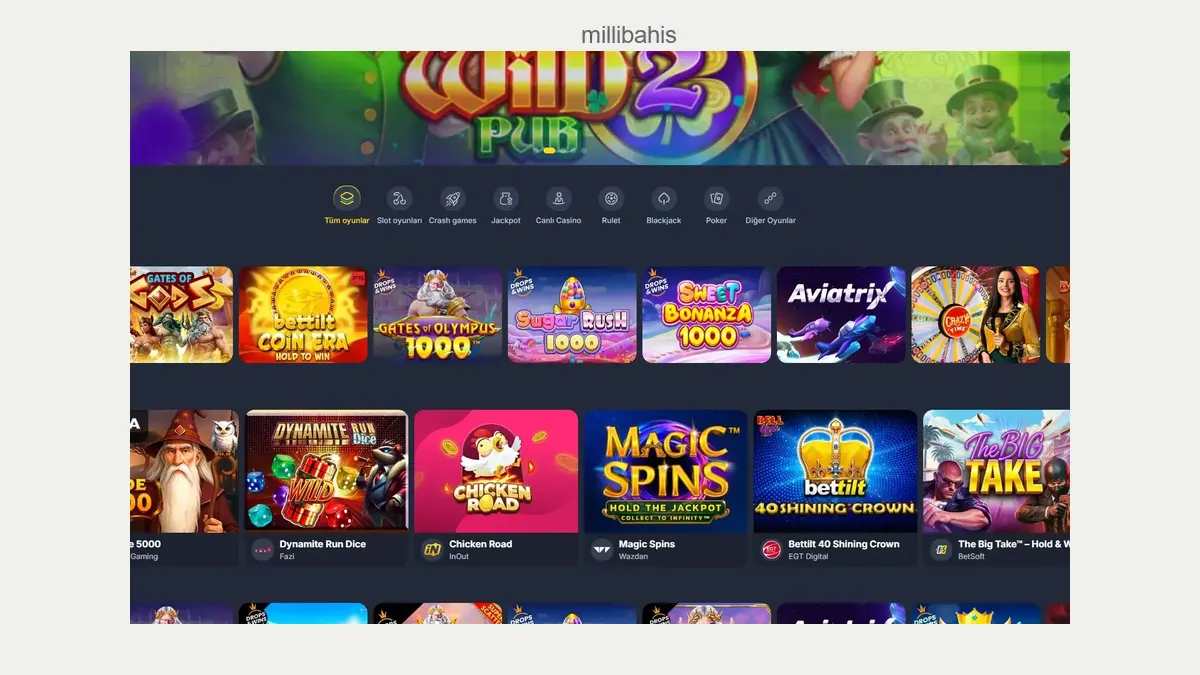Image resolution: width=1200 pixels, height=675 pixels.
Task: Open Crash games rocket icon
Action: [x=453, y=198]
